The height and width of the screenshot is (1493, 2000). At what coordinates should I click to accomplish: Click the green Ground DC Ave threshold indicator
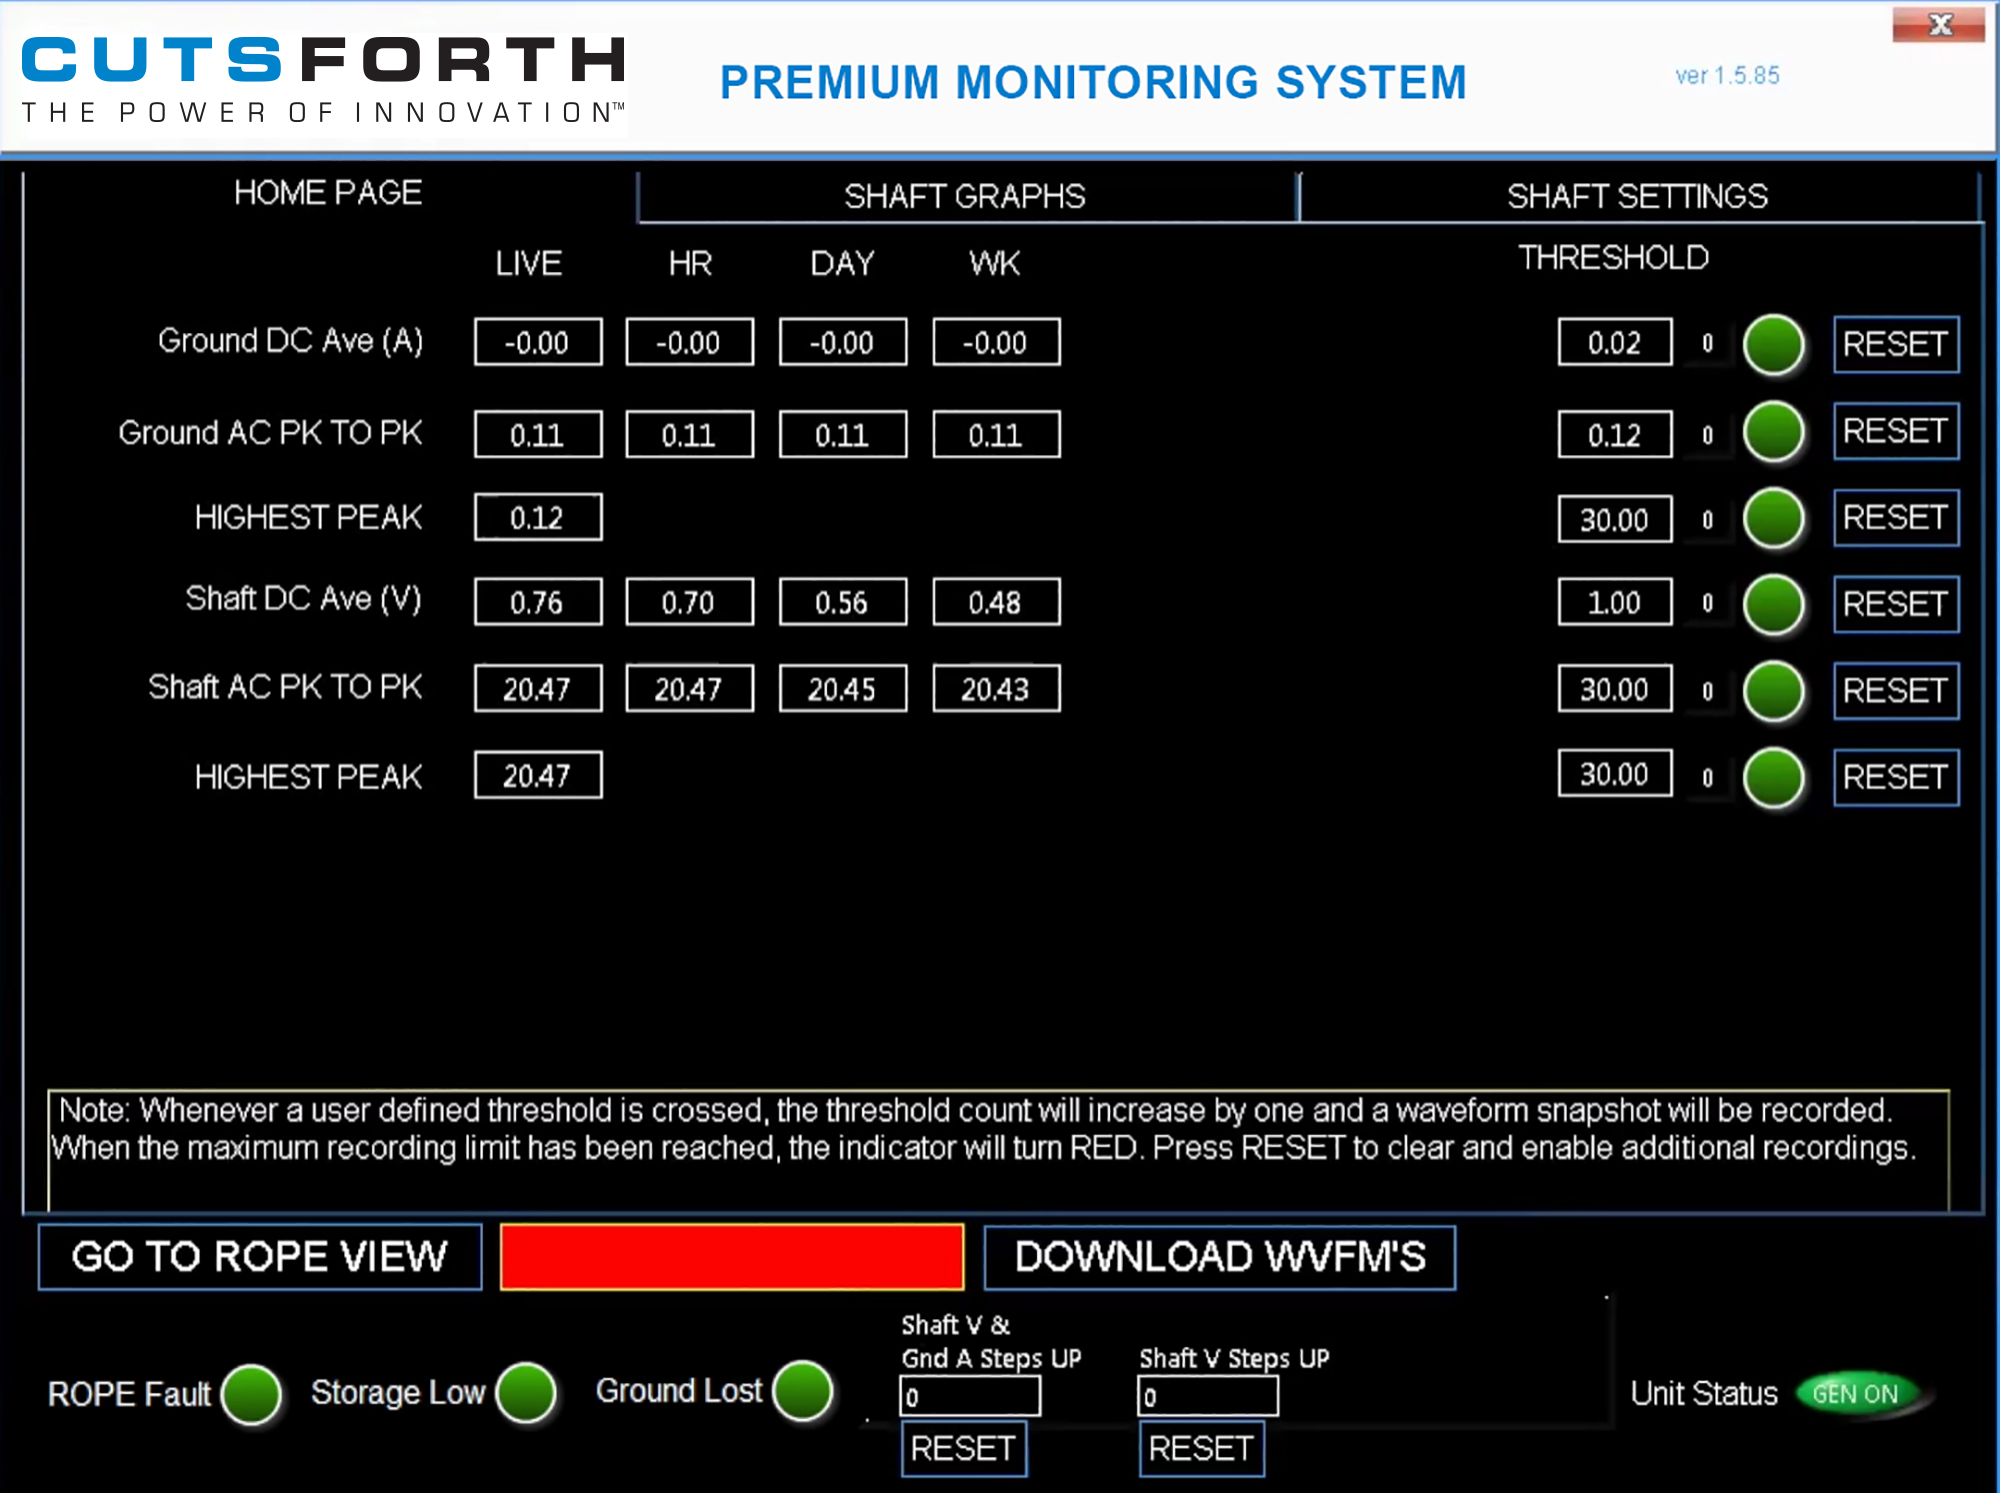click(x=1773, y=345)
